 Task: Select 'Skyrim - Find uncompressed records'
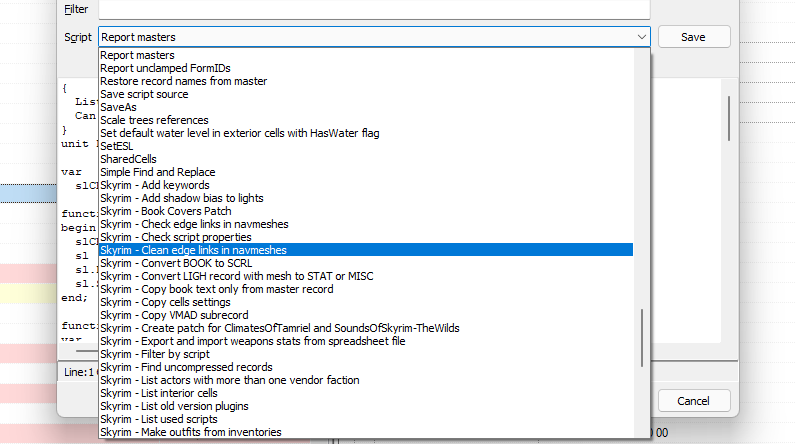click(366, 367)
